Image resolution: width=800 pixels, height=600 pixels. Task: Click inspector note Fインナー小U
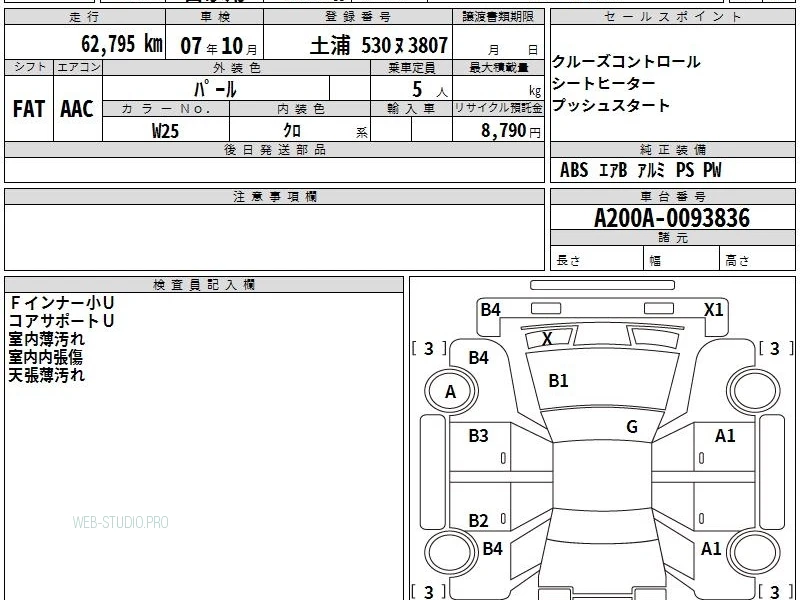[x=62, y=303]
